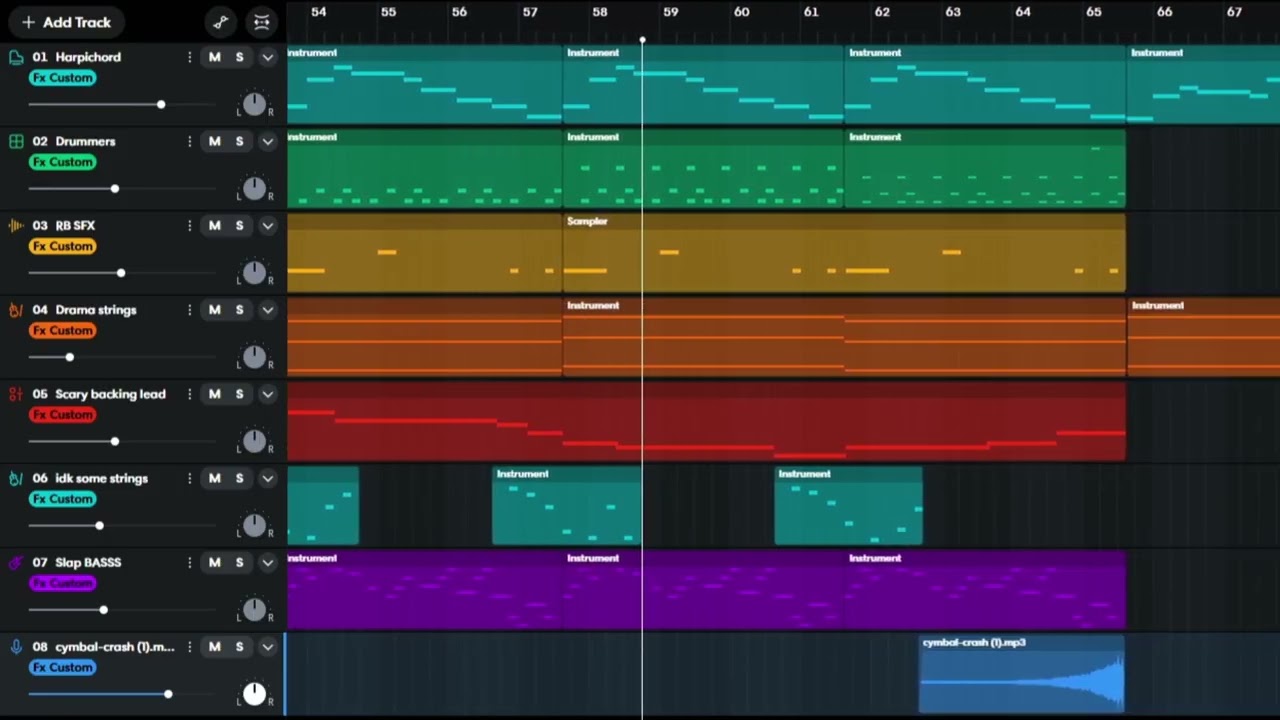Screen dimensions: 1280x720
Task: Solo the RB SFX track
Action: (x=239, y=226)
